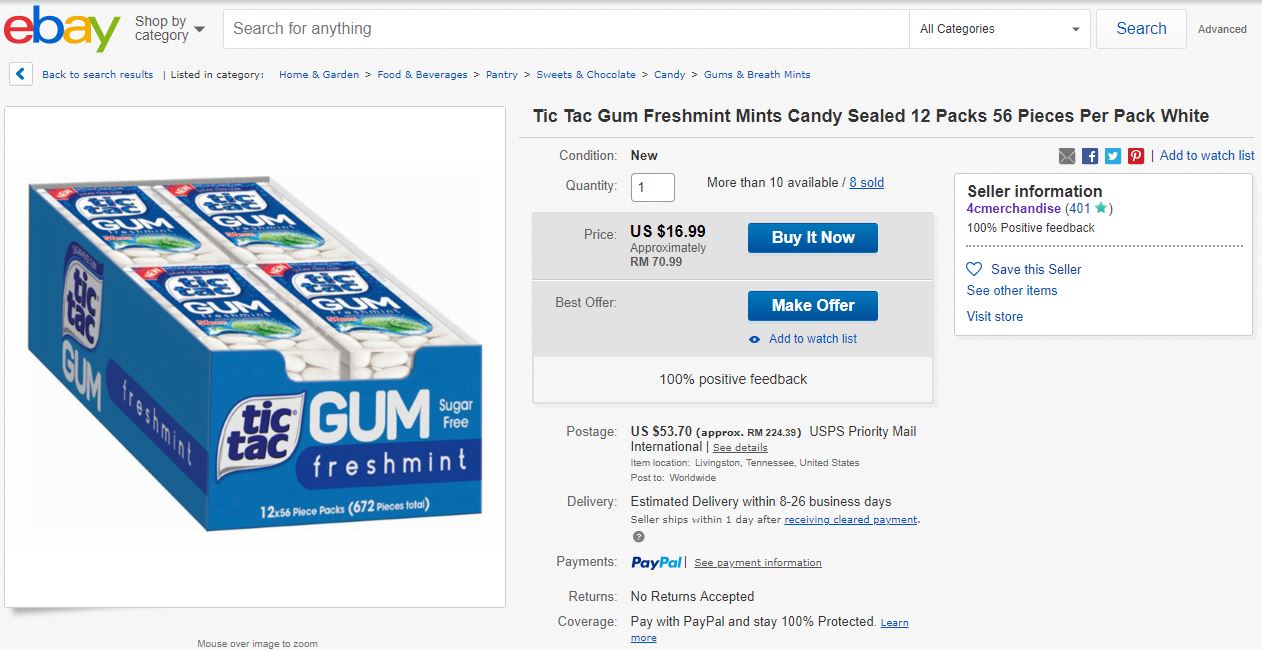Image resolution: width=1262 pixels, height=650 pixels.
Task: Click the Tic Tac Gum product image
Action: pyautogui.click(x=255, y=356)
